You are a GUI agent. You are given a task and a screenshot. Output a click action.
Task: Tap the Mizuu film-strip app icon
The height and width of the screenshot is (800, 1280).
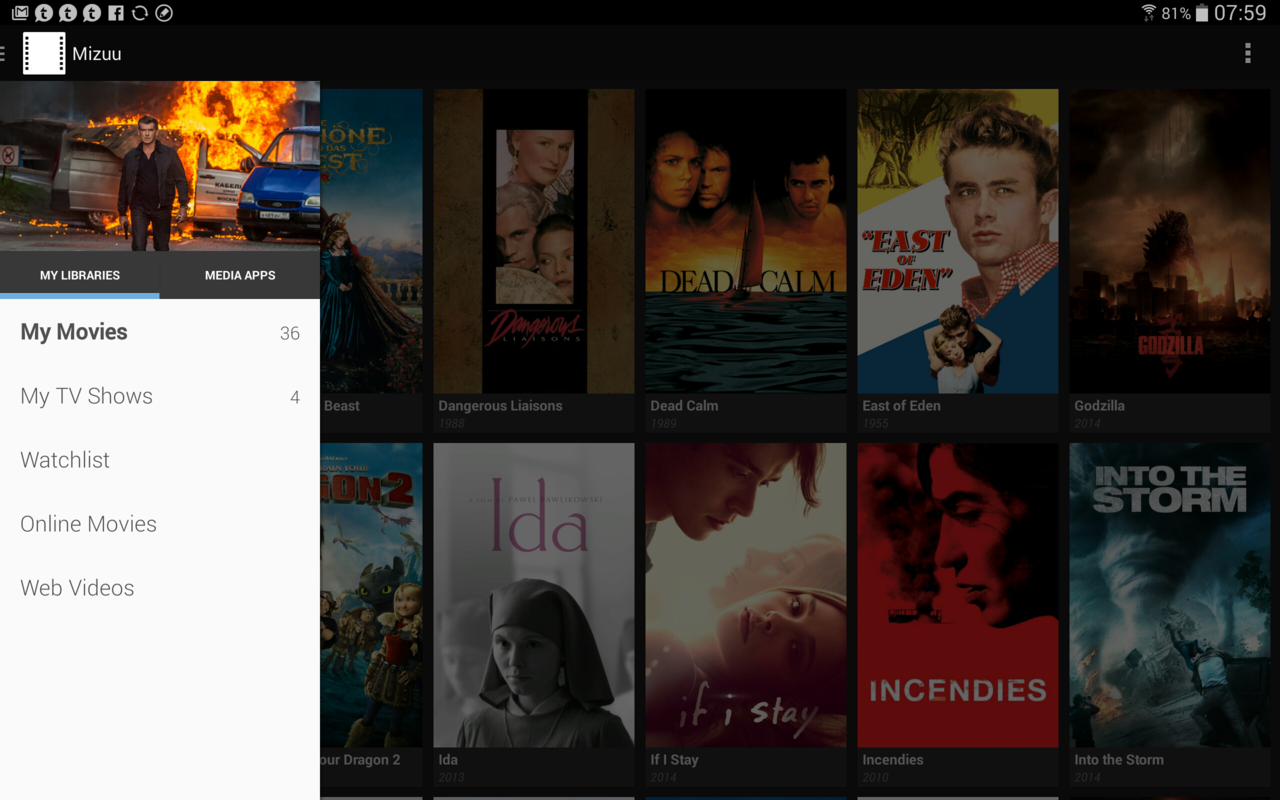pos(44,53)
